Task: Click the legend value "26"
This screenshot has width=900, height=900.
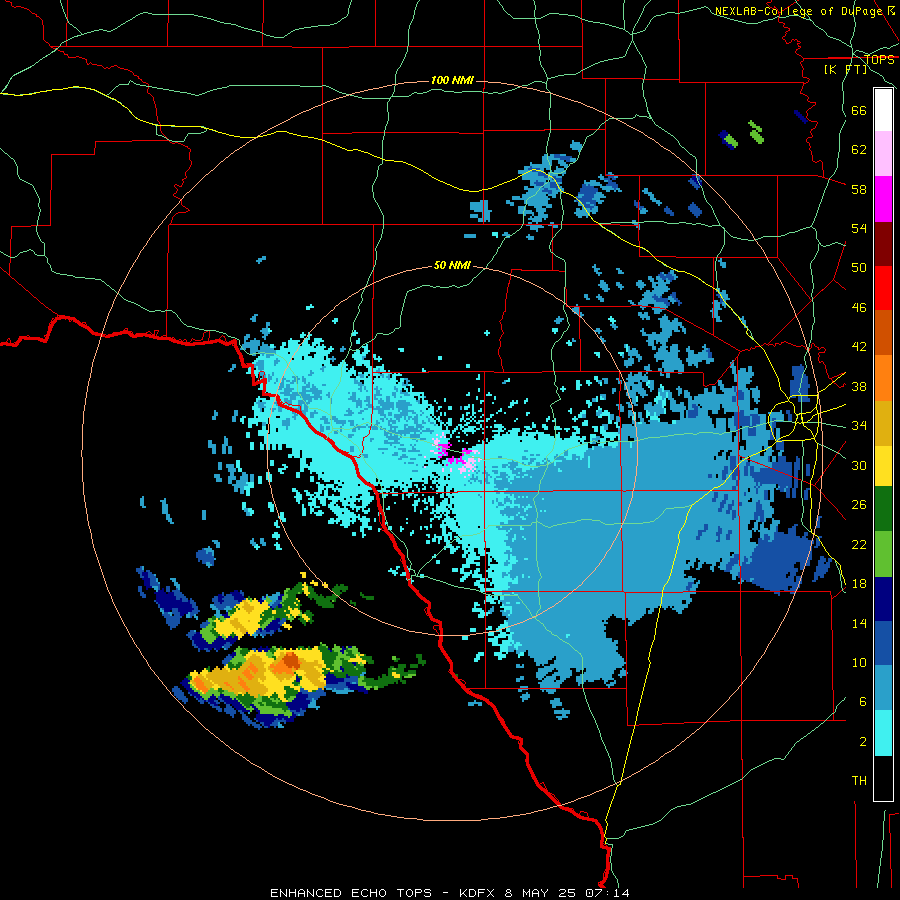Action: point(859,505)
